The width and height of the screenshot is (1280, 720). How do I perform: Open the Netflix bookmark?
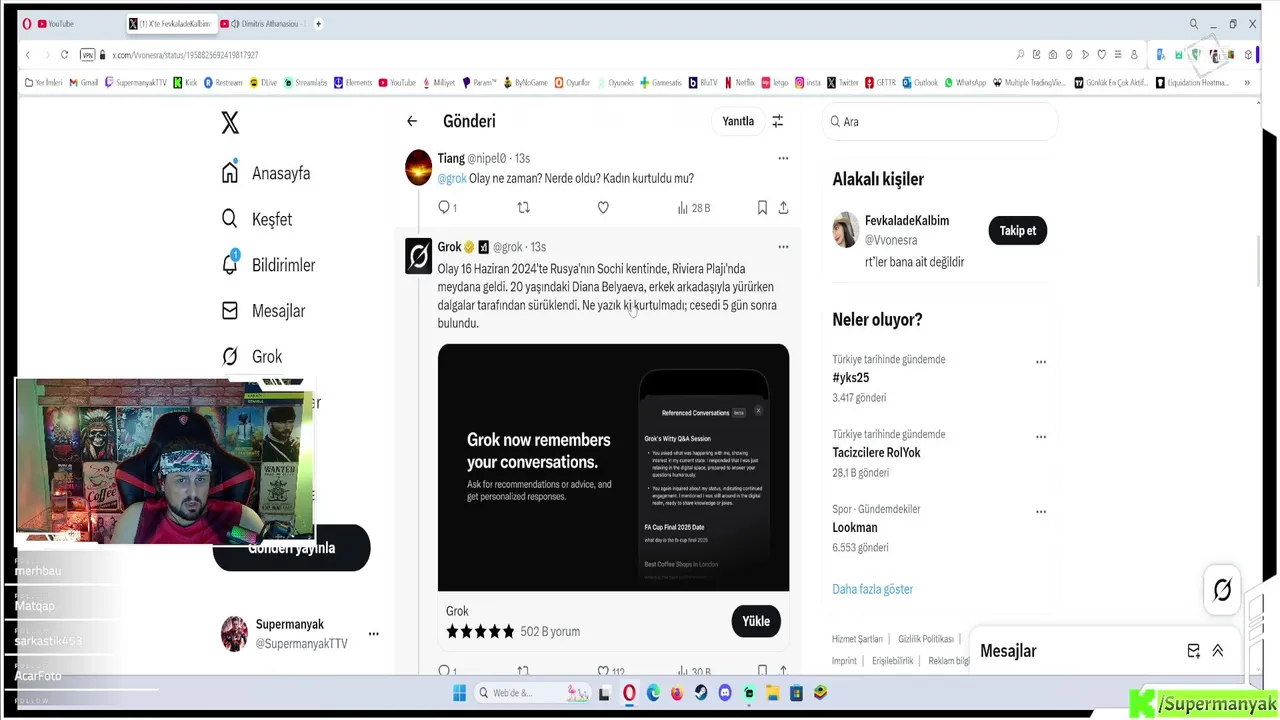740,83
